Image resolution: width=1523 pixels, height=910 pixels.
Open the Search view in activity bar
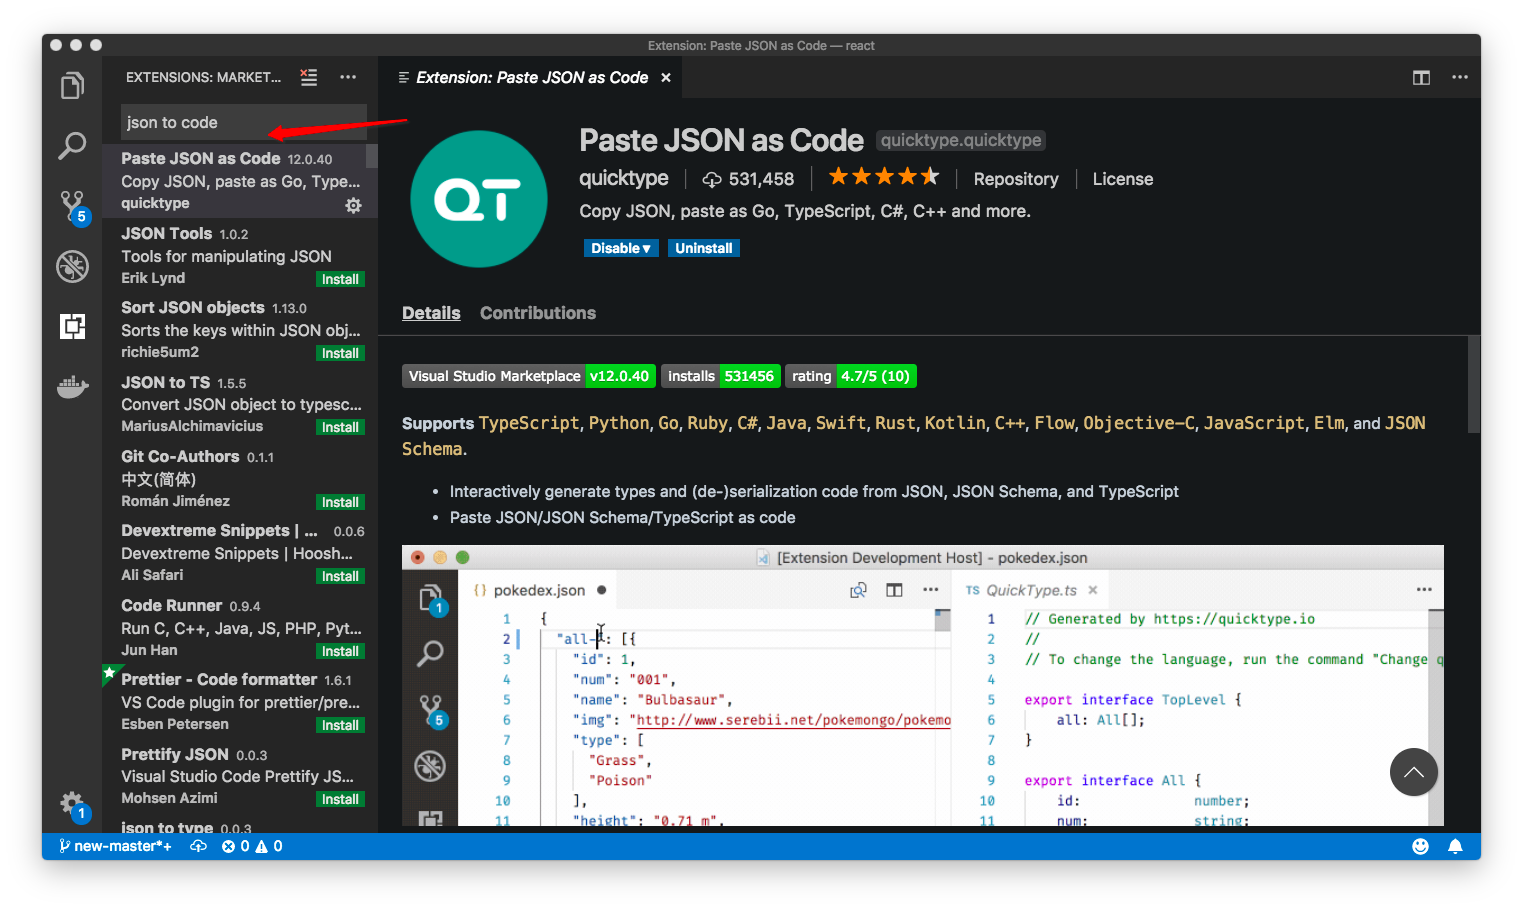[x=72, y=146]
